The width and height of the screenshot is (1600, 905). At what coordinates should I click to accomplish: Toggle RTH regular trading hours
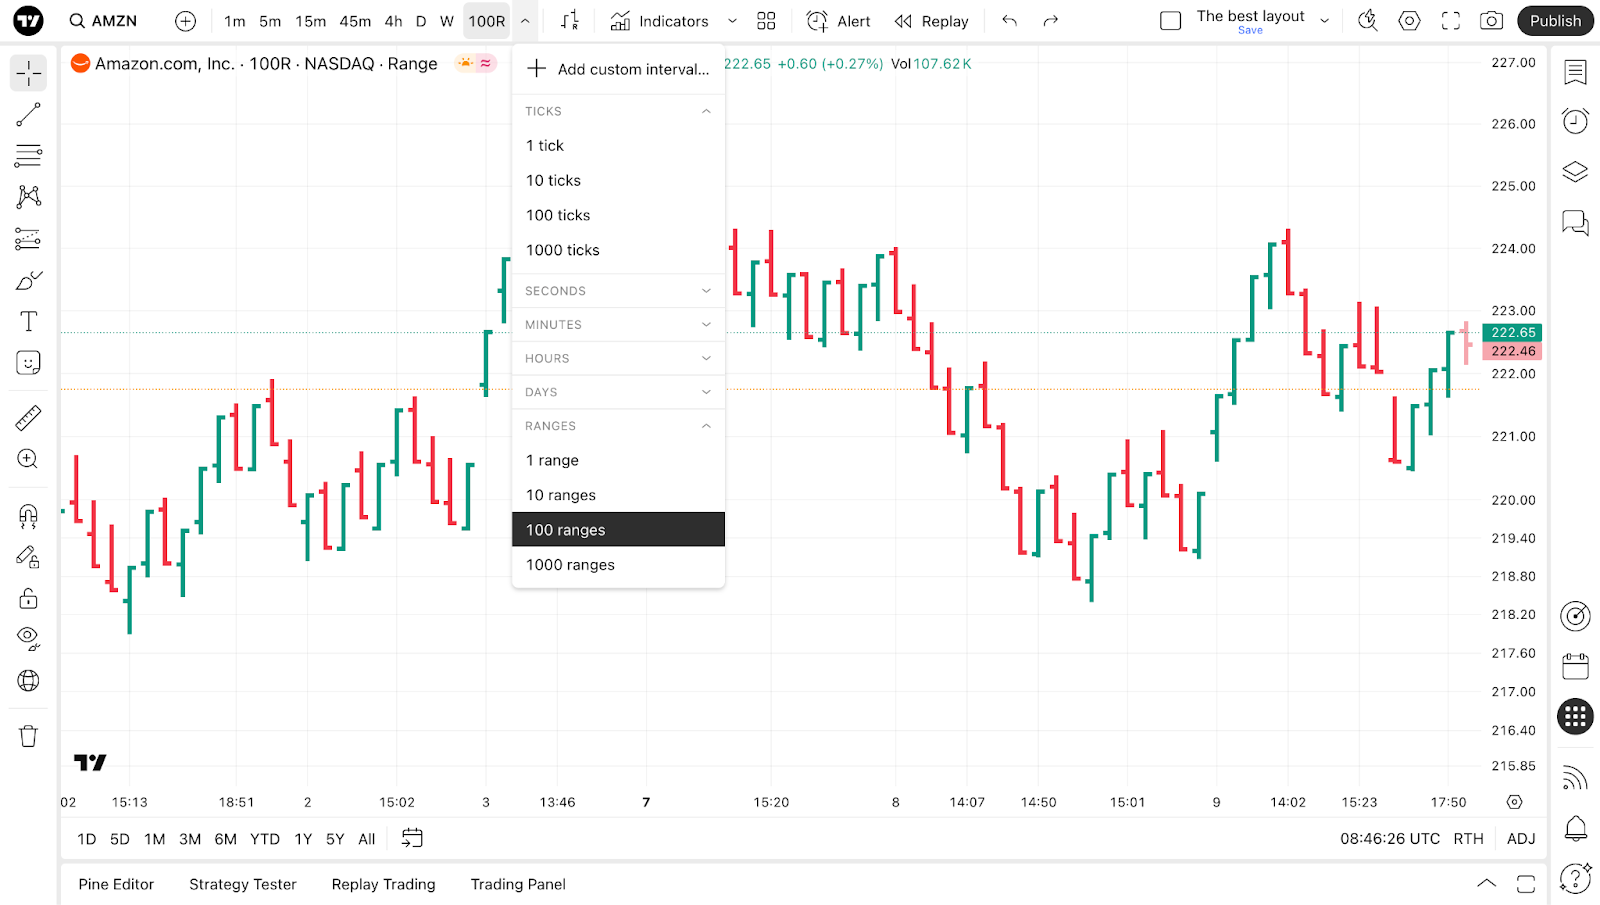(1468, 839)
